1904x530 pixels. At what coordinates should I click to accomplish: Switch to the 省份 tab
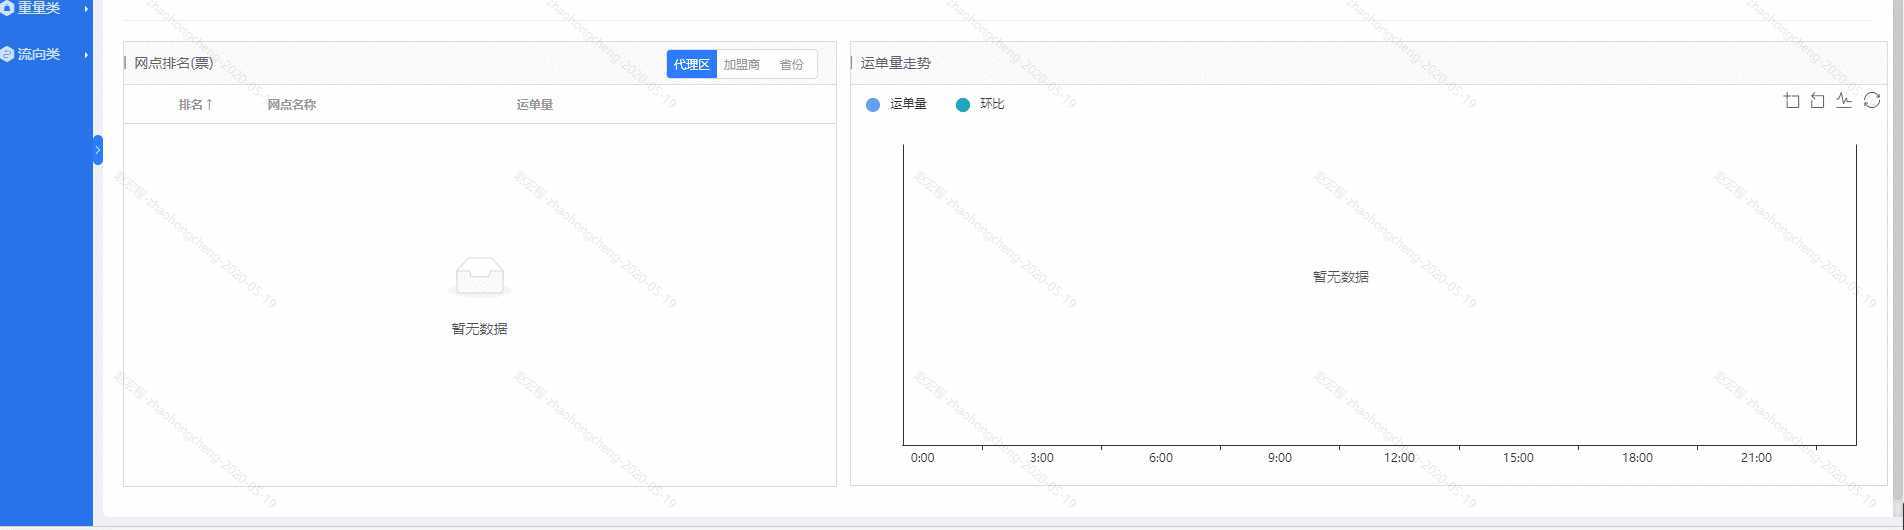(x=791, y=64)
